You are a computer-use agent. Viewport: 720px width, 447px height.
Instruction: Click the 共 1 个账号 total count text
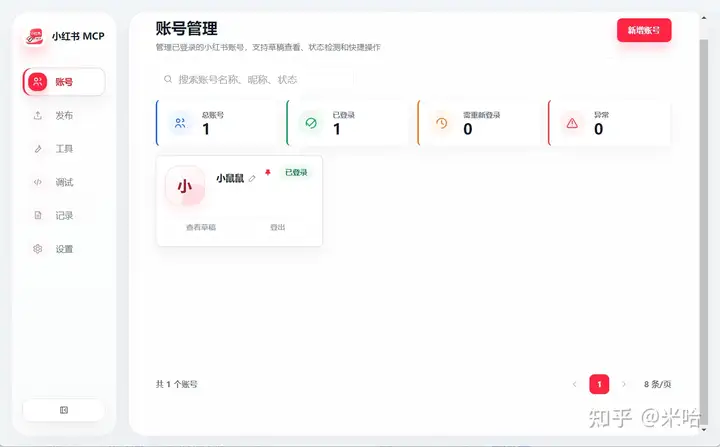point(177,384)
